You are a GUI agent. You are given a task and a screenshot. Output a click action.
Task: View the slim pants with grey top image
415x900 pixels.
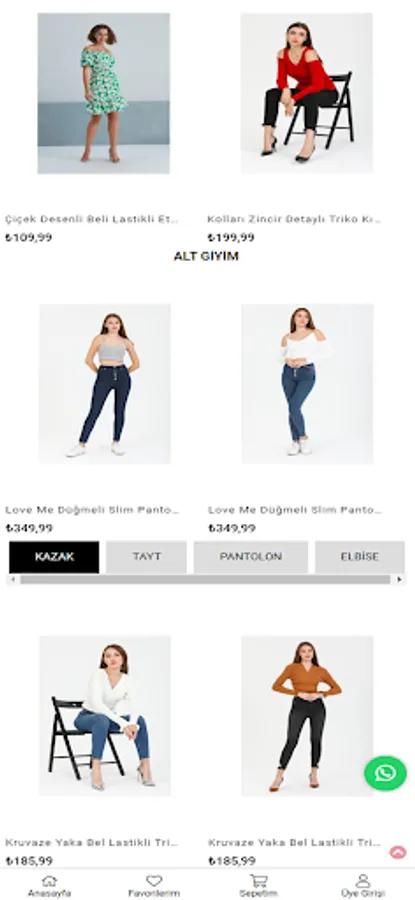(x=104, y=383)
